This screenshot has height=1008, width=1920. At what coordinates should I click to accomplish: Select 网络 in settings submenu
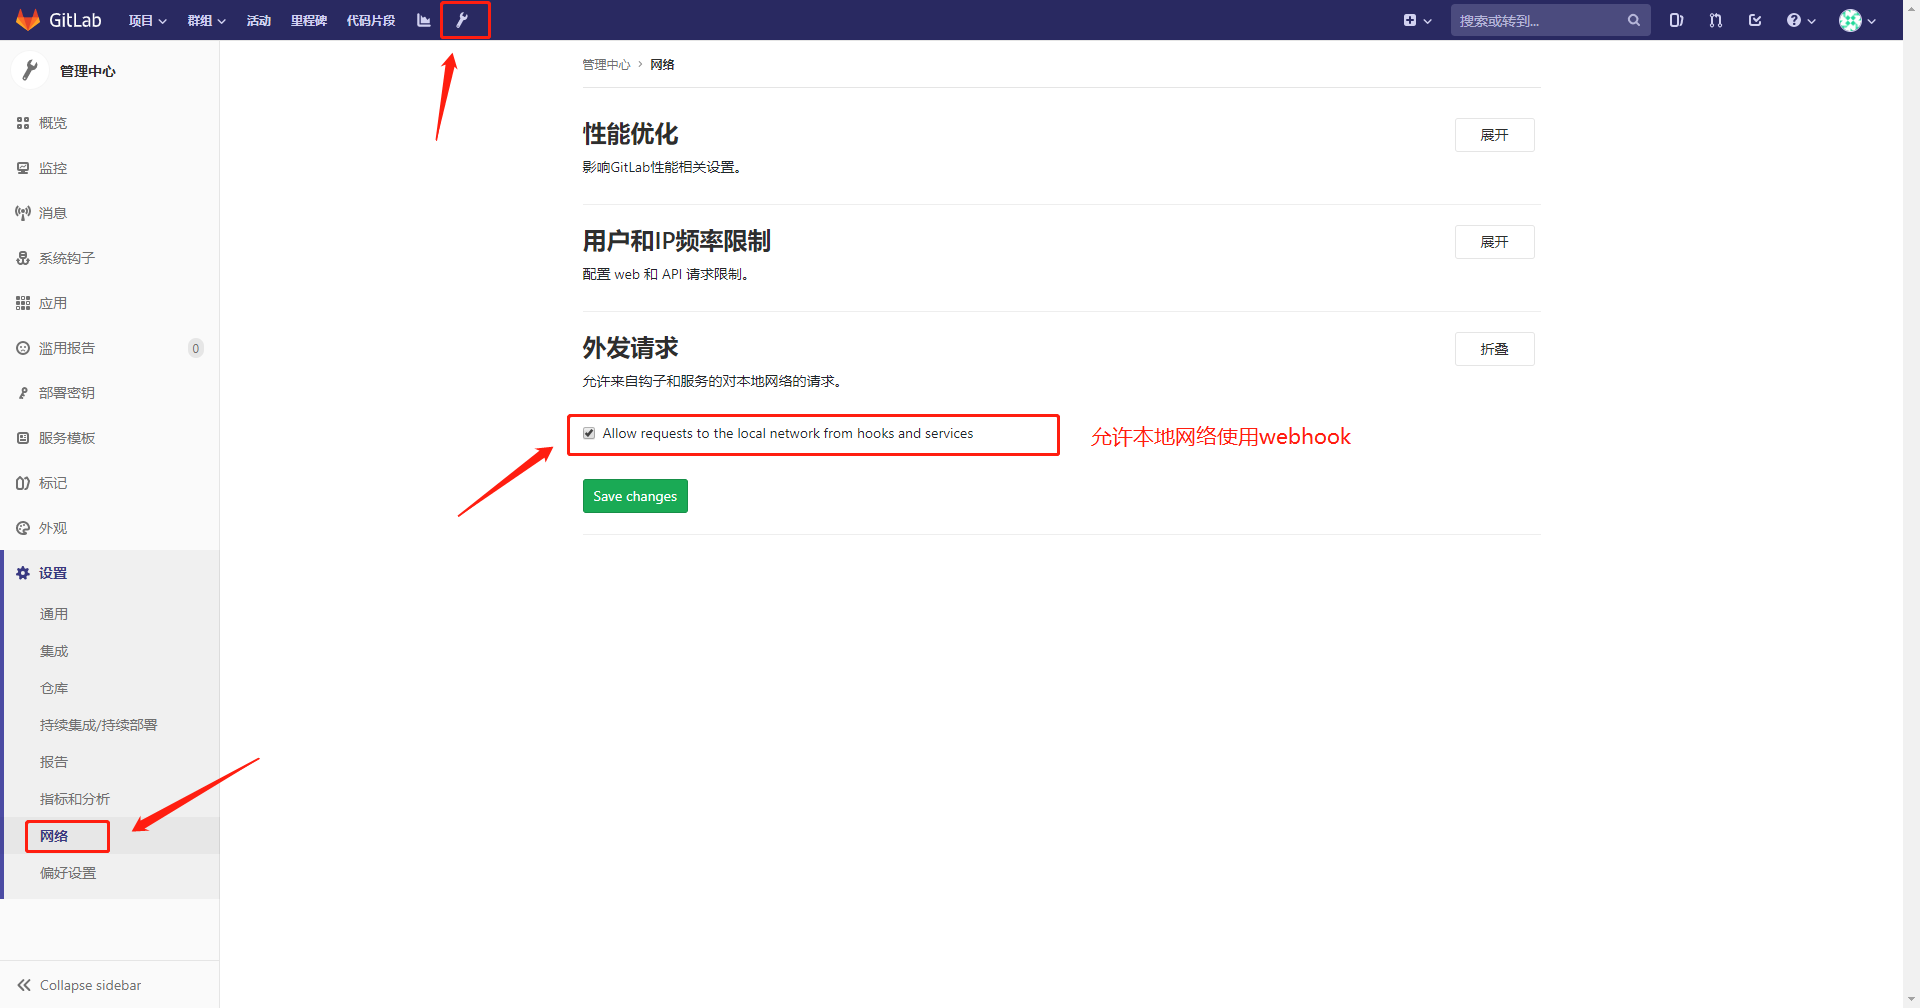54,836
